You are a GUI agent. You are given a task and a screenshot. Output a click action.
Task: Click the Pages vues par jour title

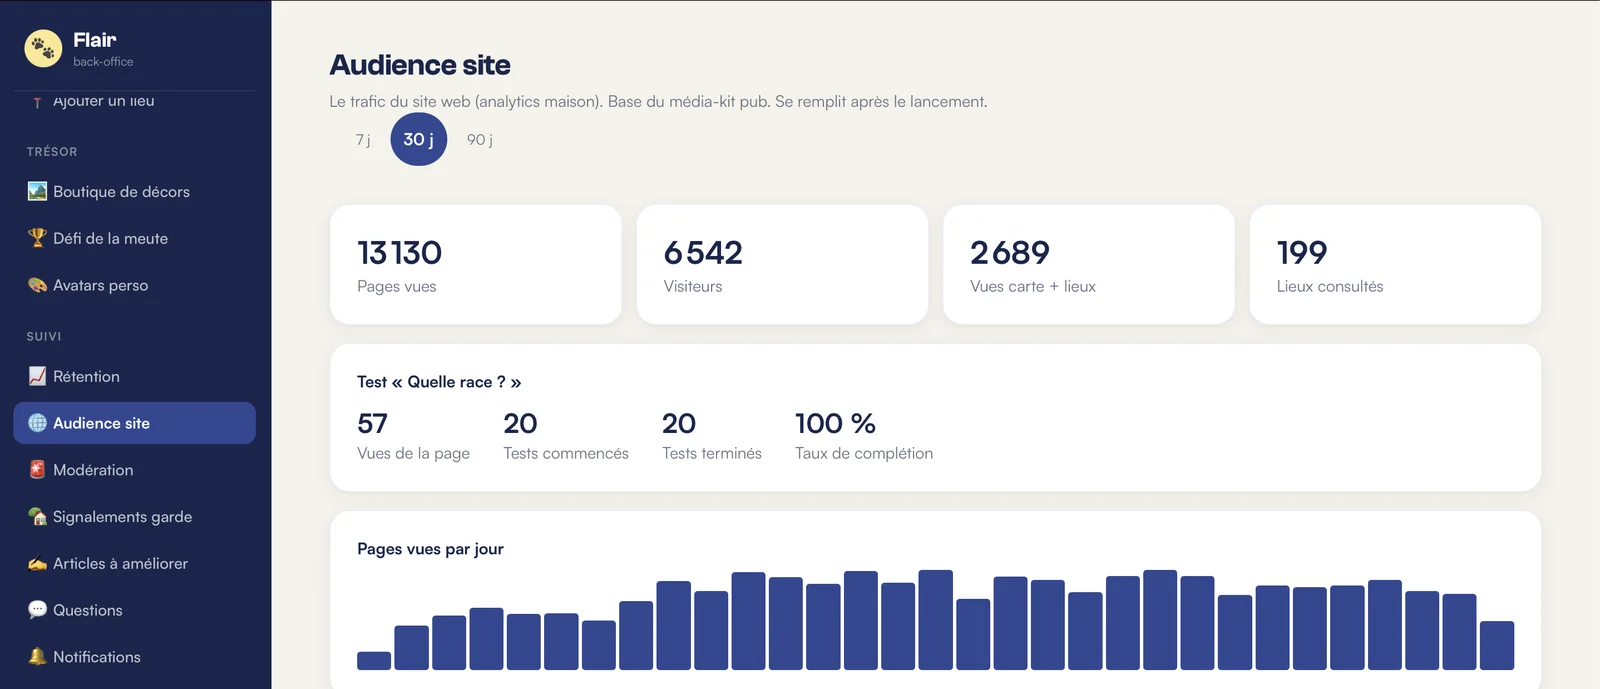[430, 549]
